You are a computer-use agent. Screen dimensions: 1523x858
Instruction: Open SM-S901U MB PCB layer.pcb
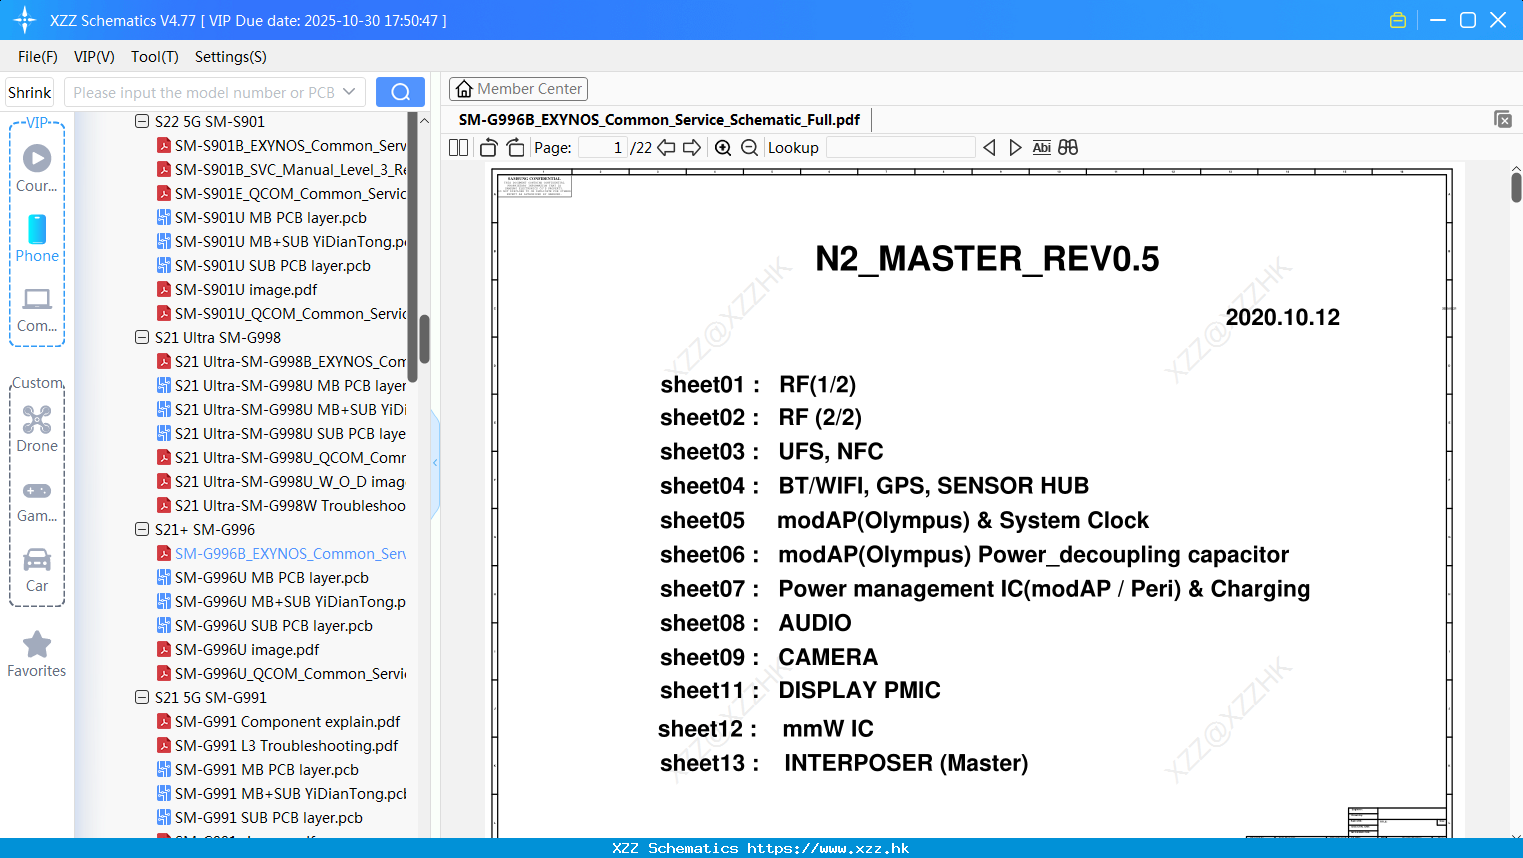tap(262, 218)
